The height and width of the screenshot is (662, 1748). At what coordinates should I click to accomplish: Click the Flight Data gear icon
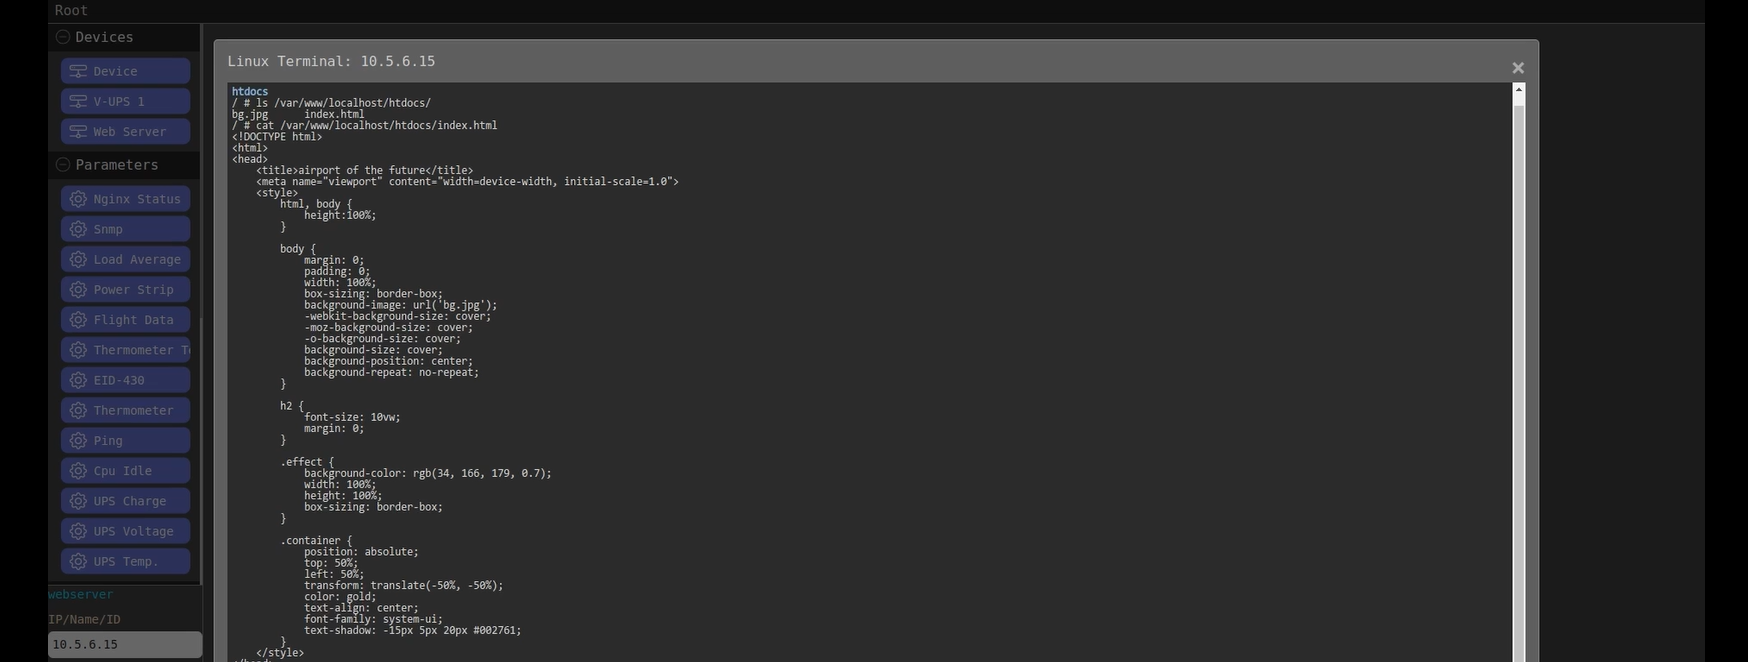78,320
